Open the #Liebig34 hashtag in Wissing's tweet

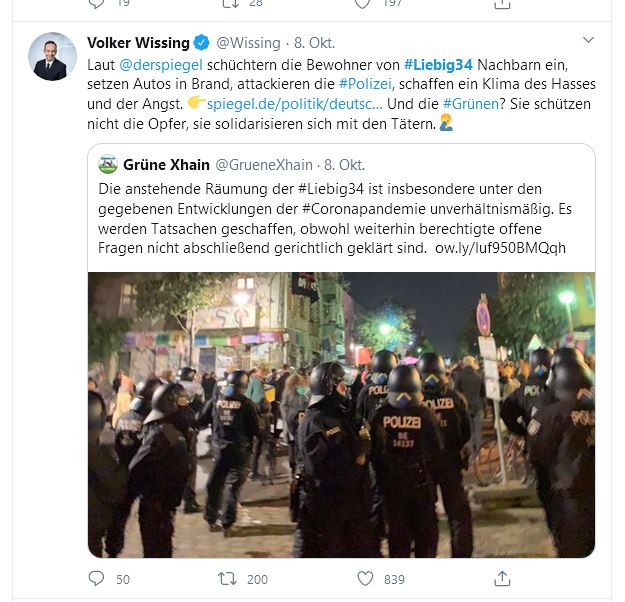click(438, 65)
